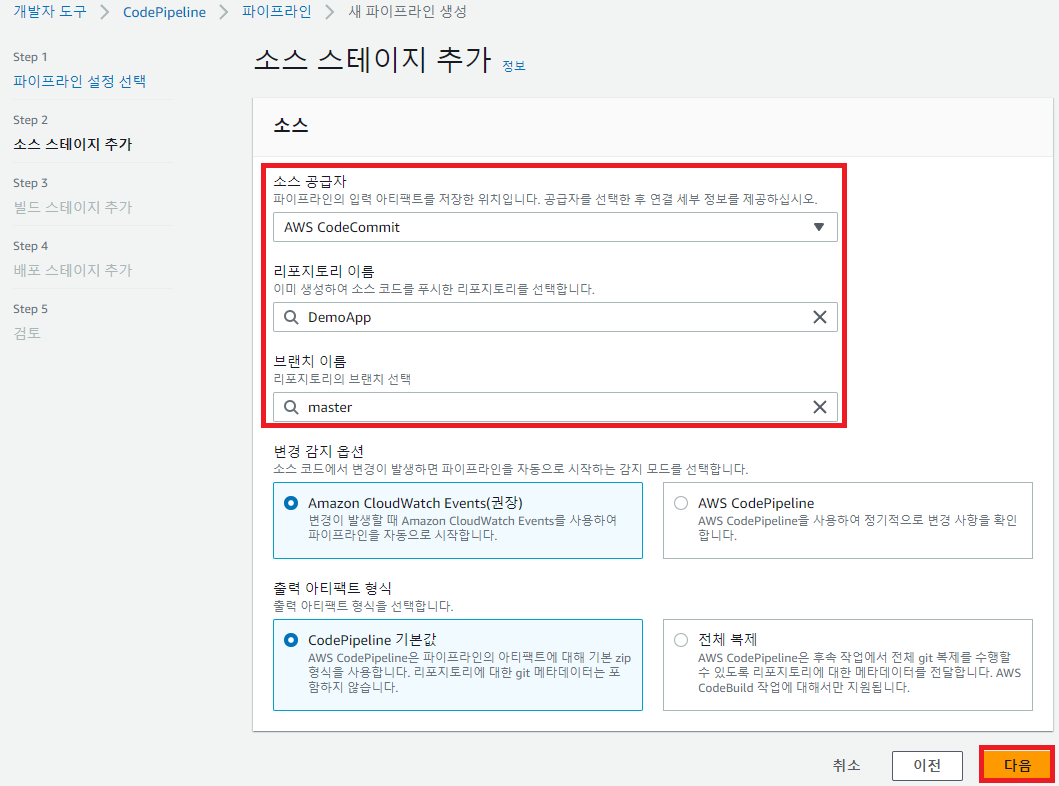Screen dimensions: 1059x786
Task: Click the 리포지토리 이름 label
Action: [324, 271]
